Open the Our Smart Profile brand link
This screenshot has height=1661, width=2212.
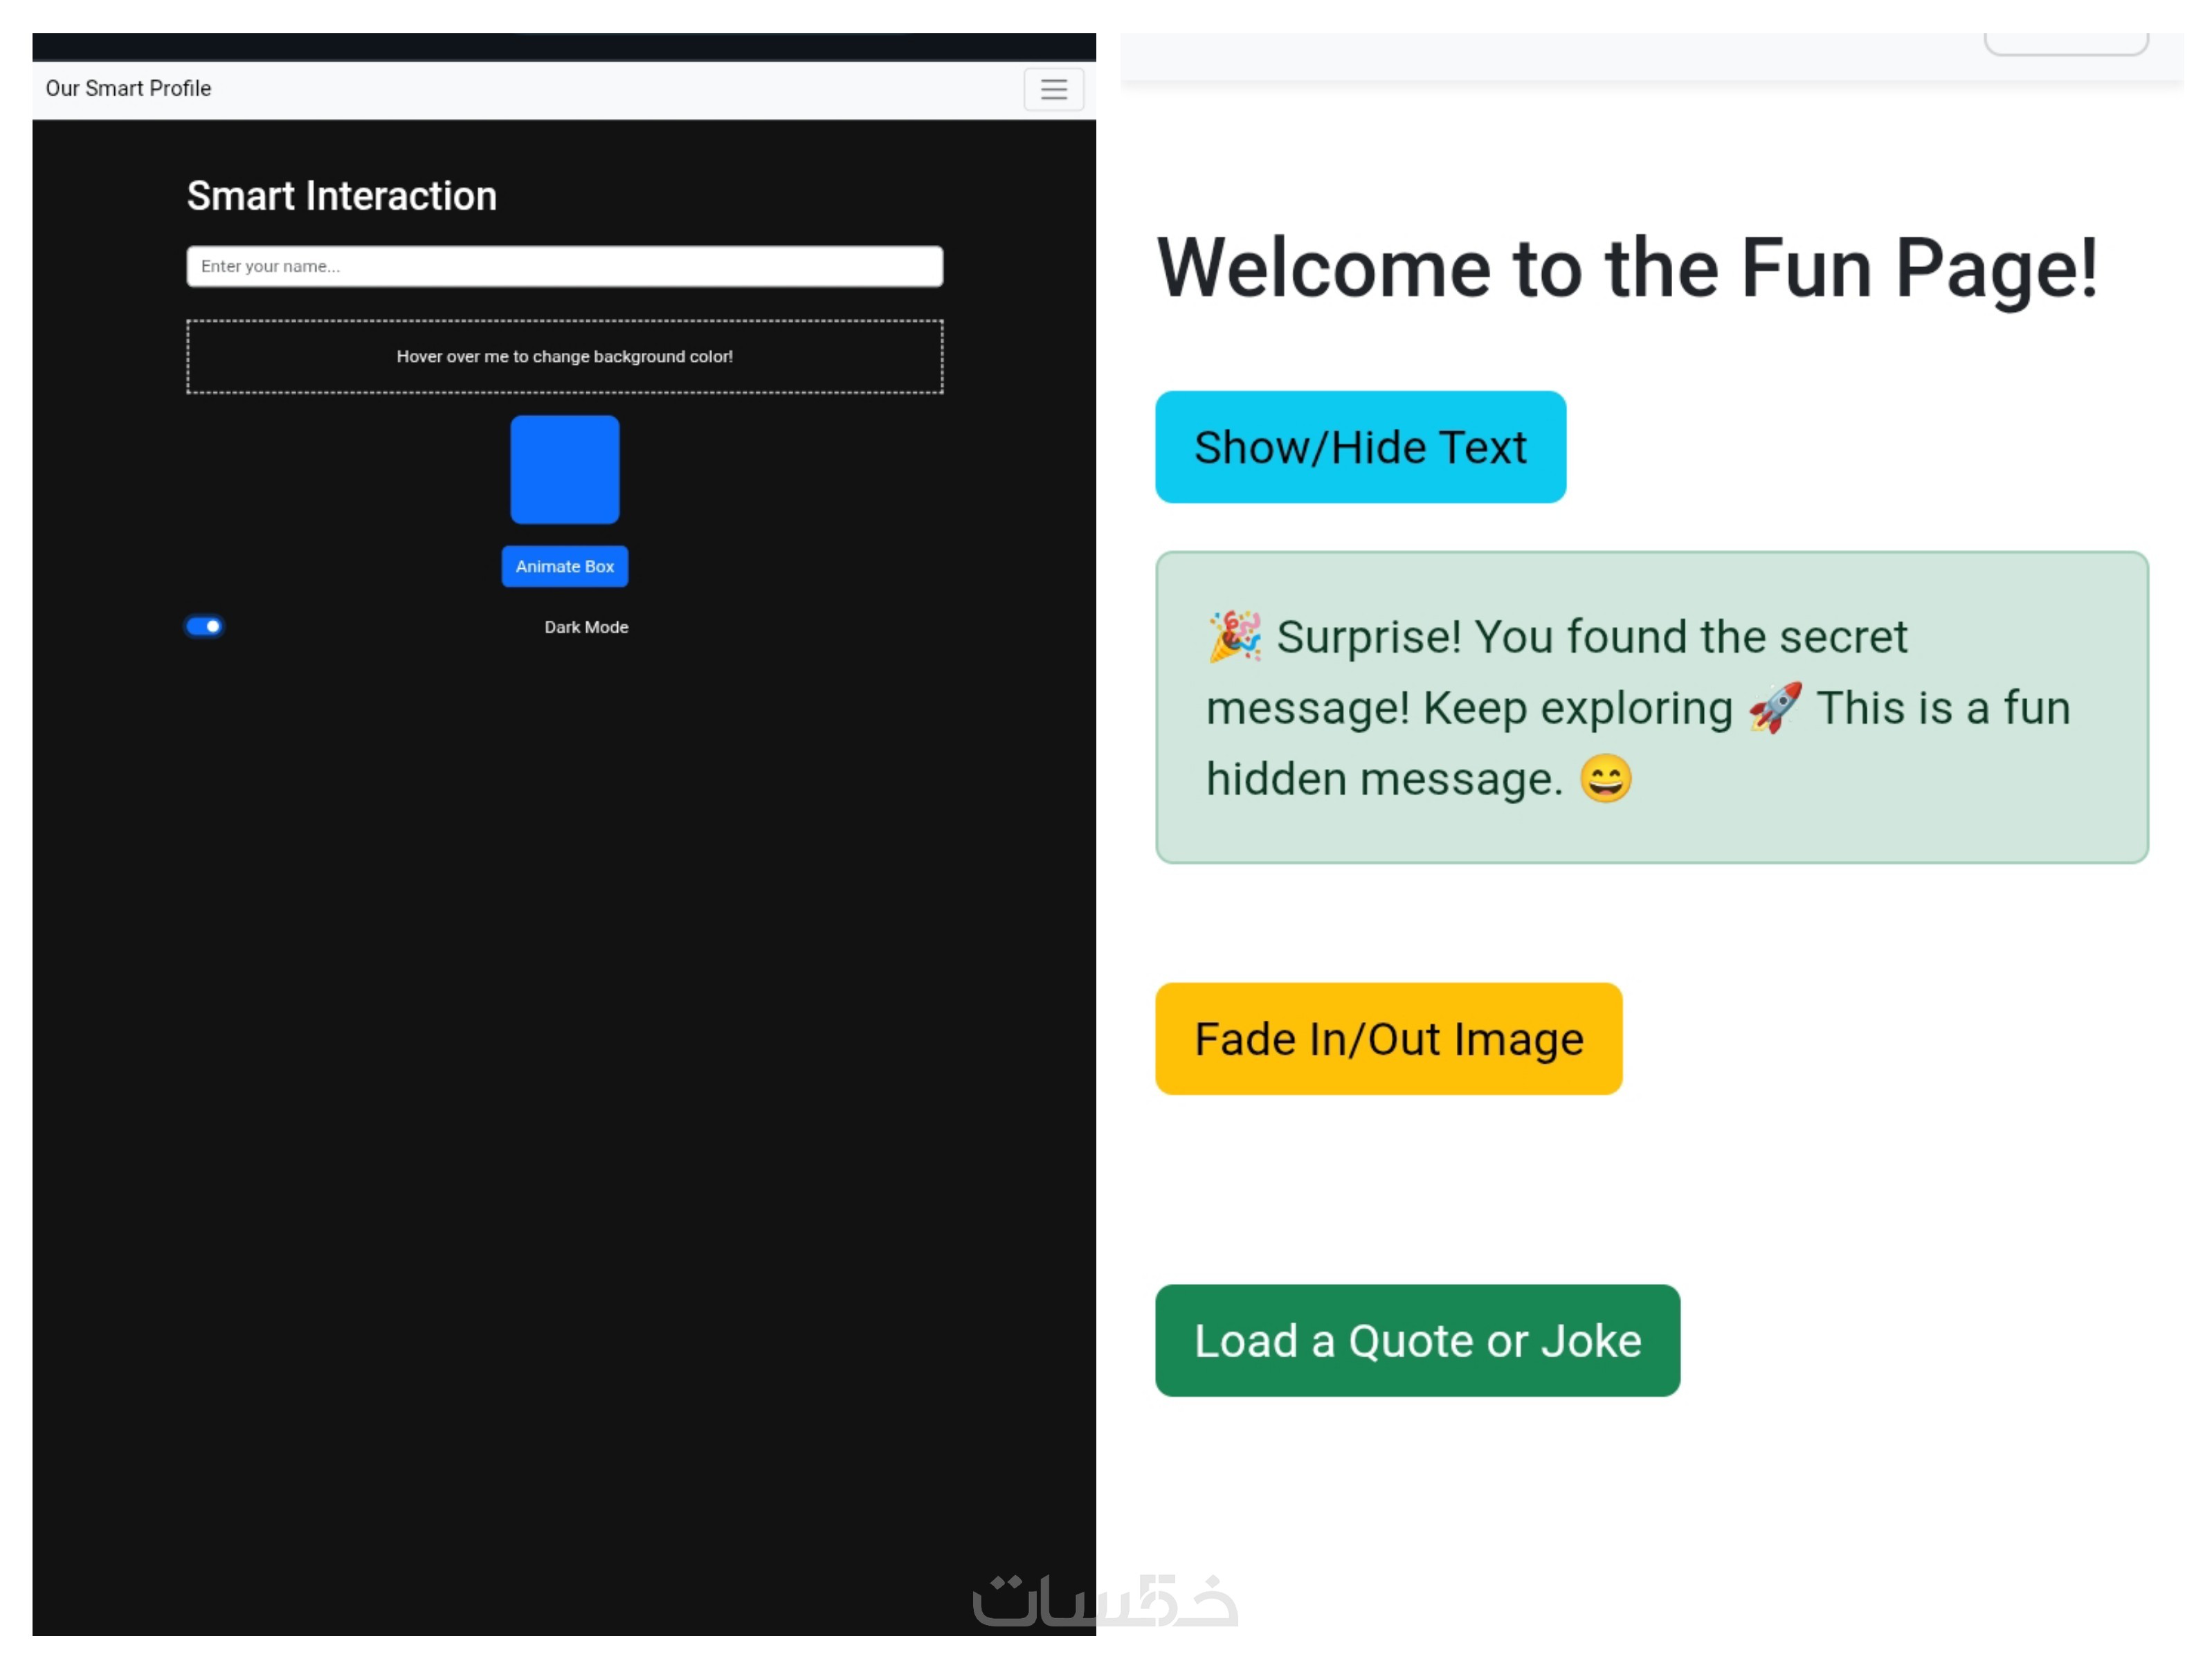(128, 88)
